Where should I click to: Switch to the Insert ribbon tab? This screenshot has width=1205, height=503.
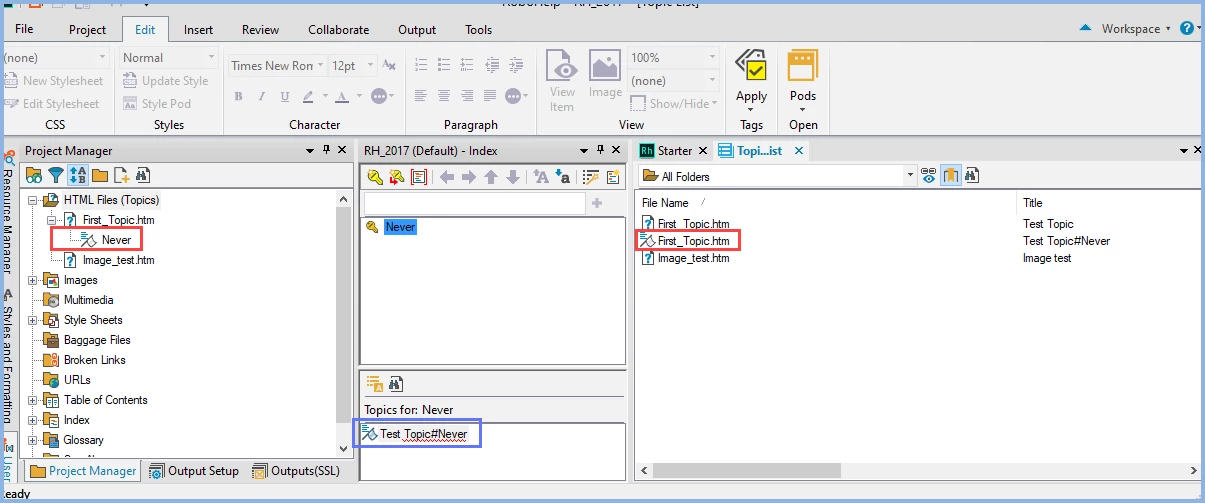tap(198, 30)
